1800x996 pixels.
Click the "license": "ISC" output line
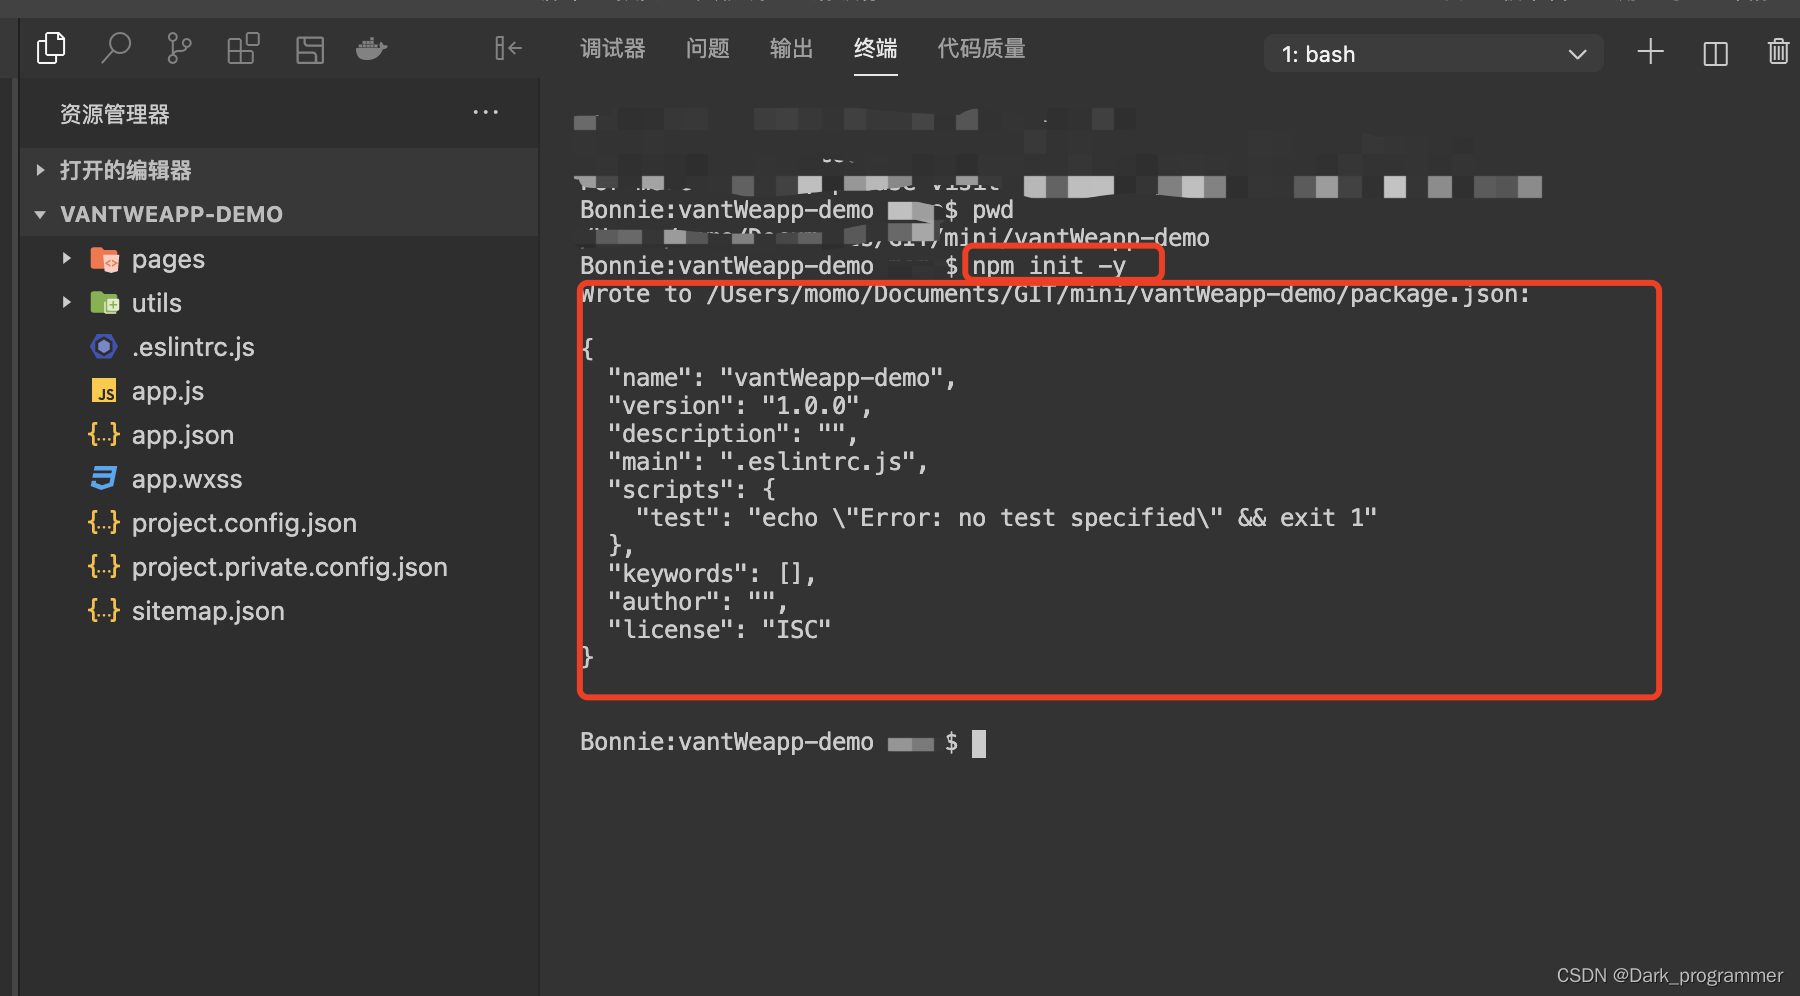719,630
